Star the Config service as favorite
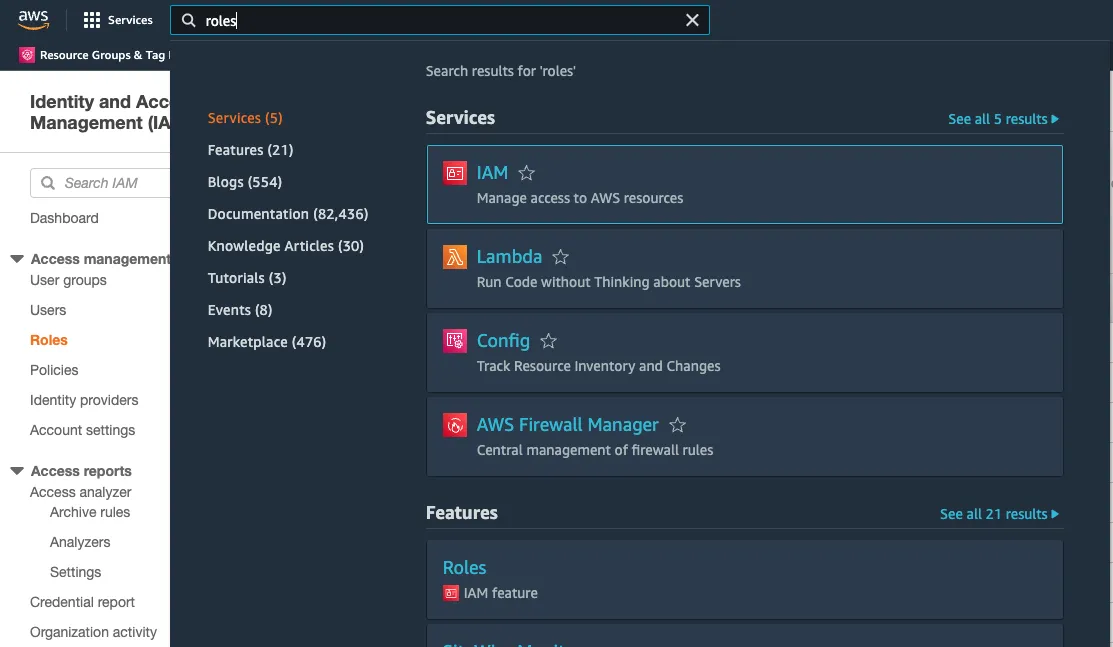 click(x=549, y=341)
